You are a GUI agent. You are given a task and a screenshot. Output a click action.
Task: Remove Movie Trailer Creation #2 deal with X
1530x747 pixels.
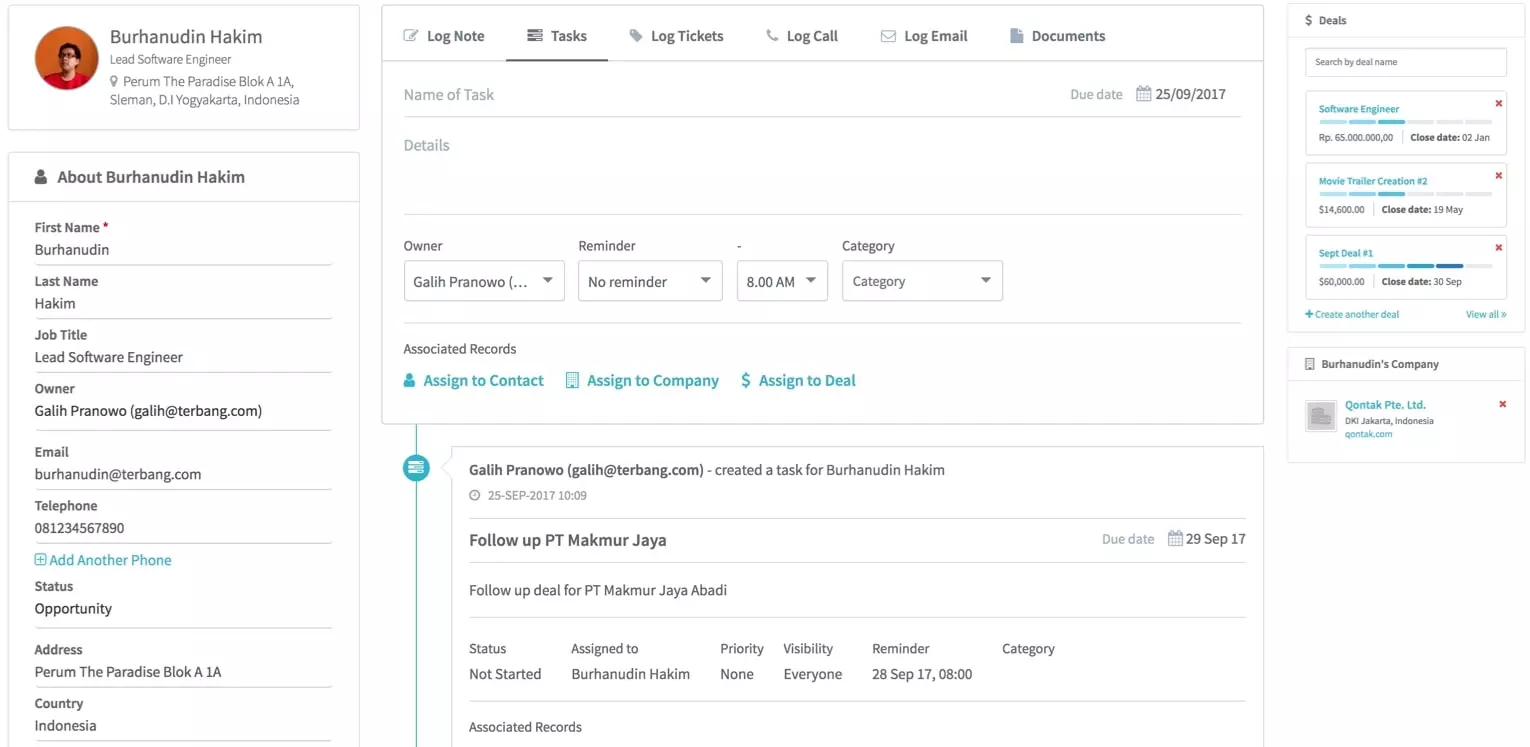[1498, 175]
